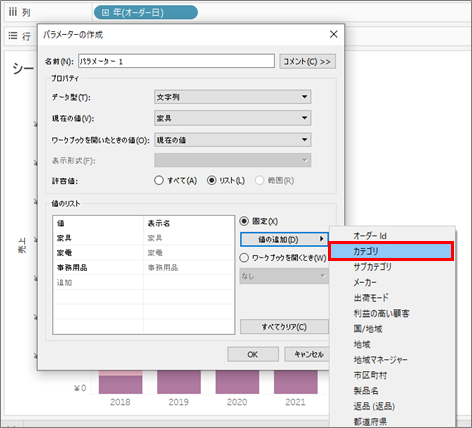Click the コメント(C) >> button
This screenshot has height=428, width=472.
pos(307,61)
